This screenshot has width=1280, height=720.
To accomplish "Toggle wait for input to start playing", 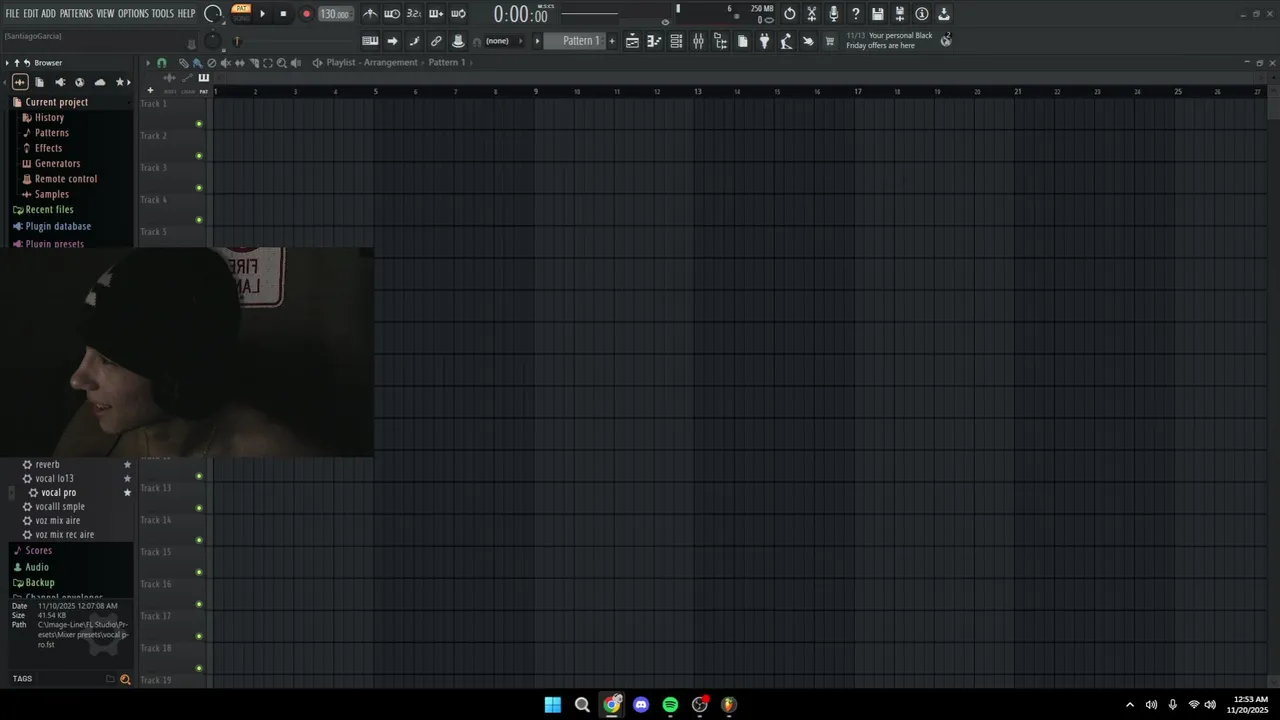I will pos(392,14).
